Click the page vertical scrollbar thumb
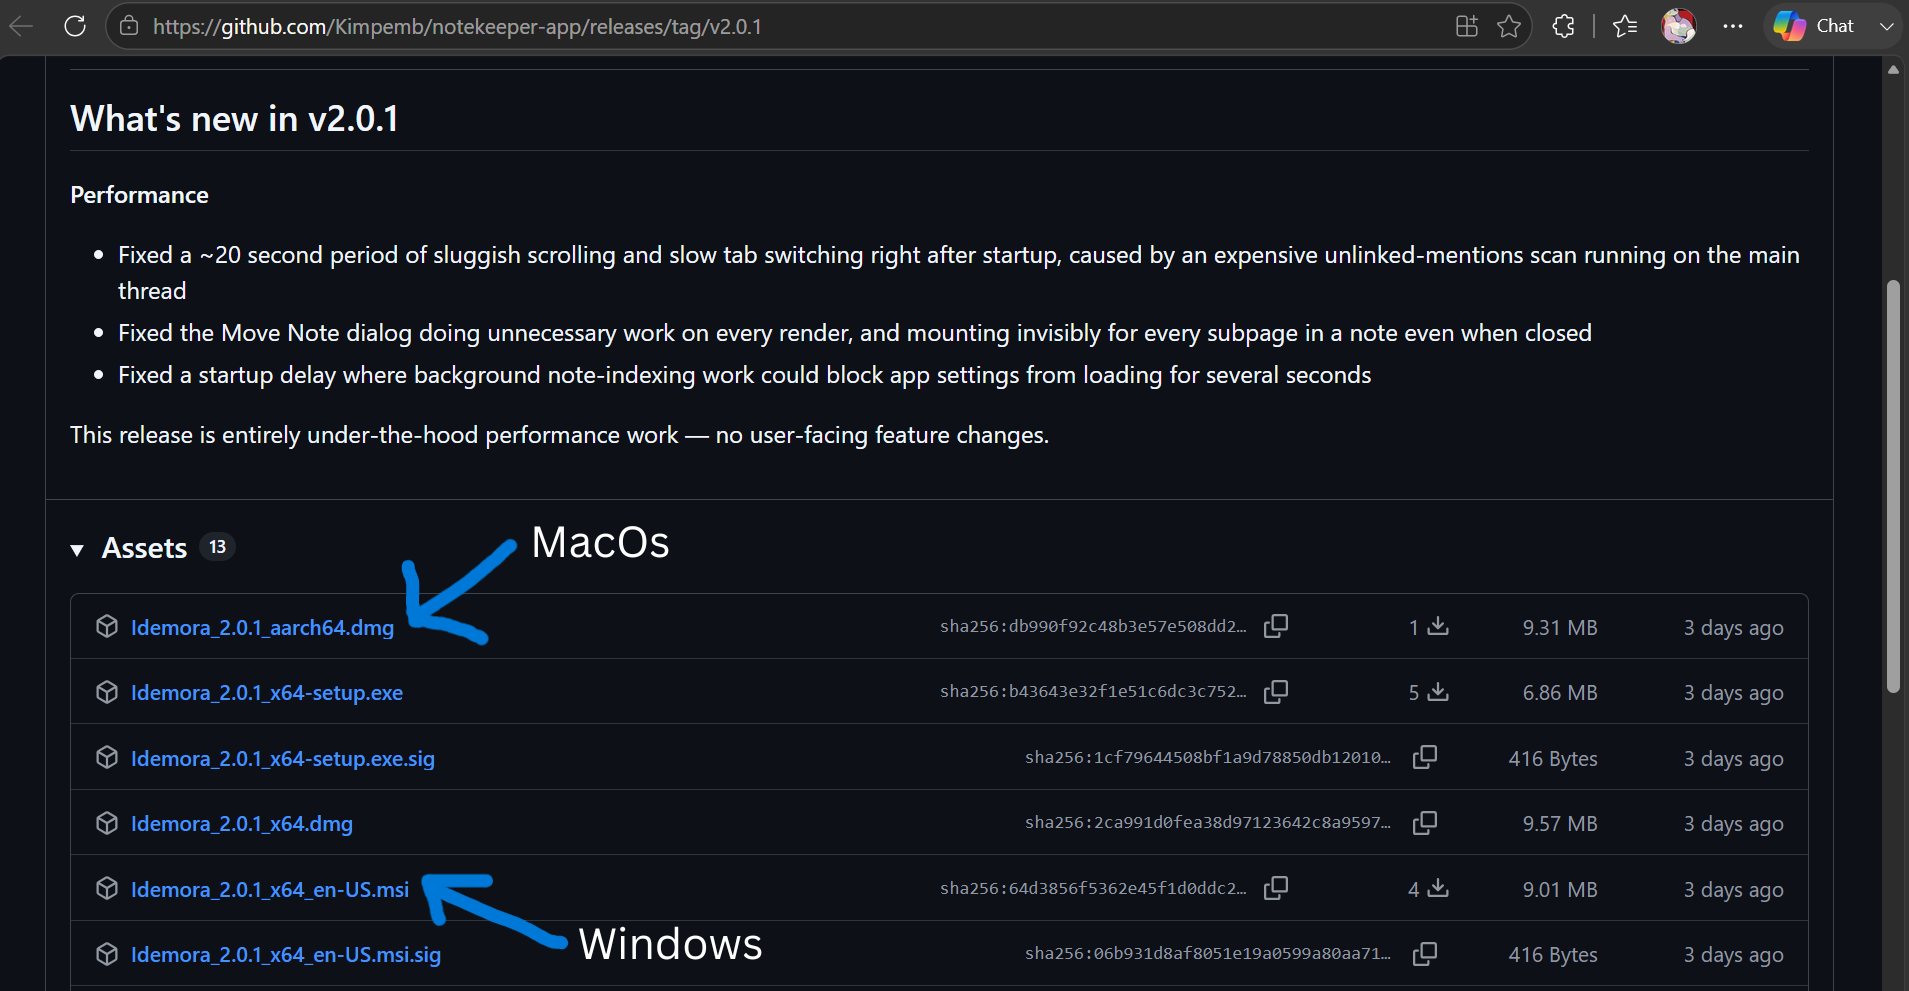The width and height of the screenshot is (1909, 991). 1892,487
